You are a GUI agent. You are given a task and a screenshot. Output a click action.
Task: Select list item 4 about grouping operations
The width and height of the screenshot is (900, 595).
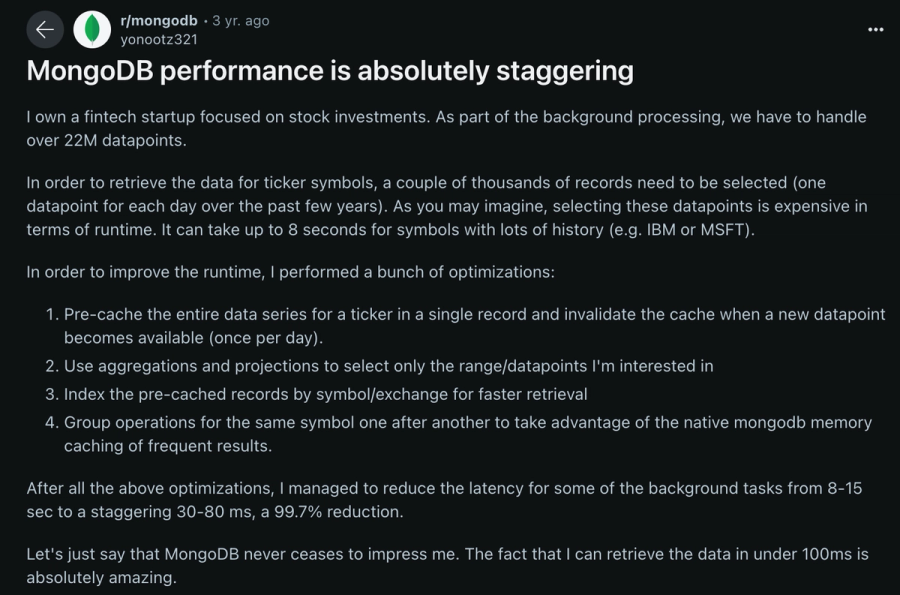tap(468, 434)
